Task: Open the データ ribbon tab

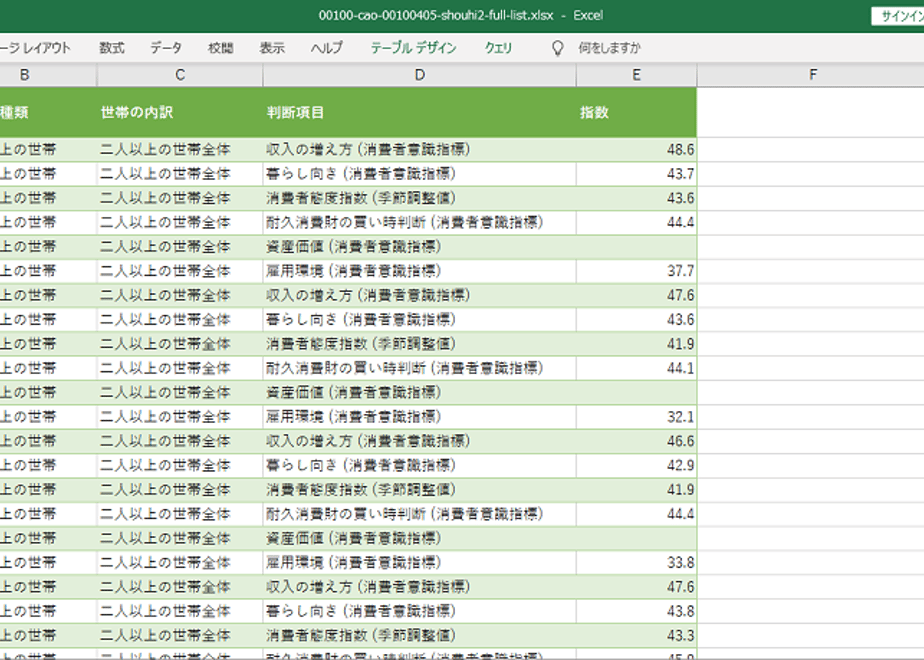Action: click(x=166, y=48)
